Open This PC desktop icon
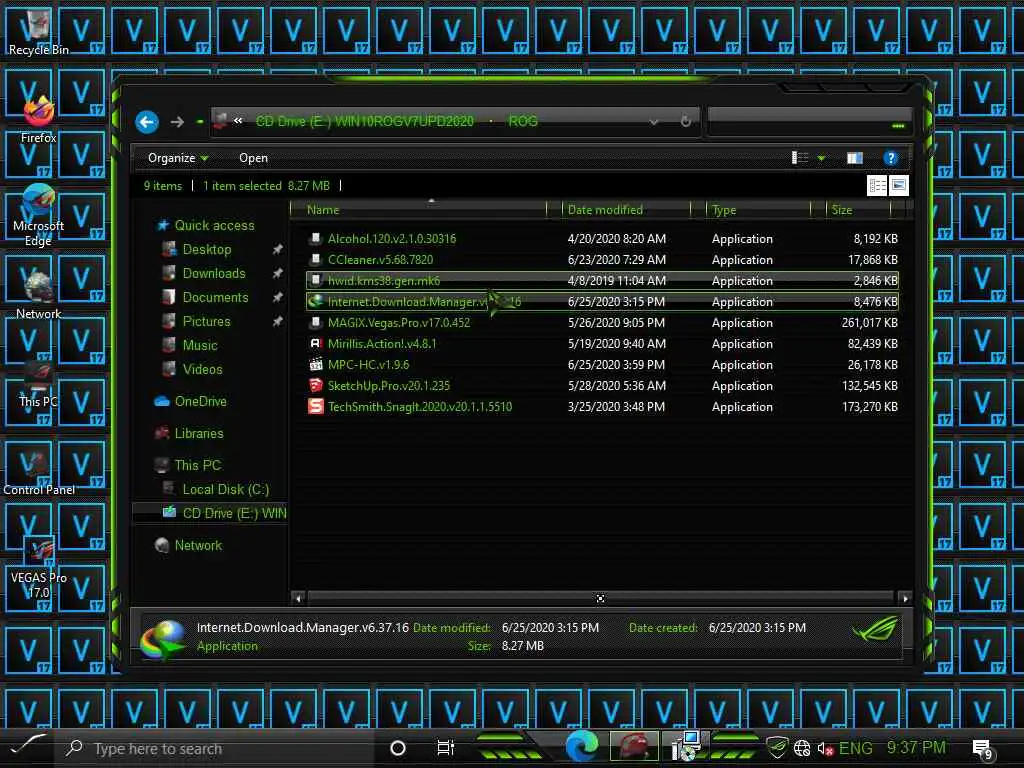 click(38, 385)
